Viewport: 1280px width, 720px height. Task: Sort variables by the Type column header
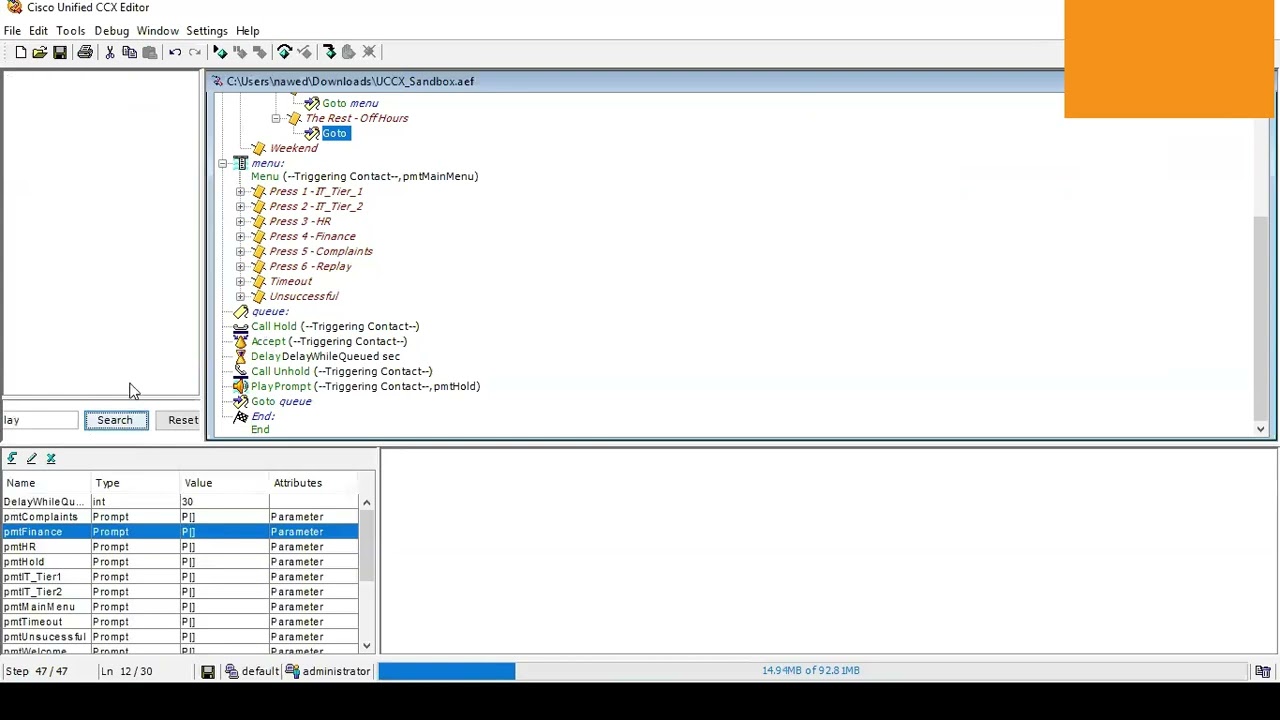tap(135, 483)
